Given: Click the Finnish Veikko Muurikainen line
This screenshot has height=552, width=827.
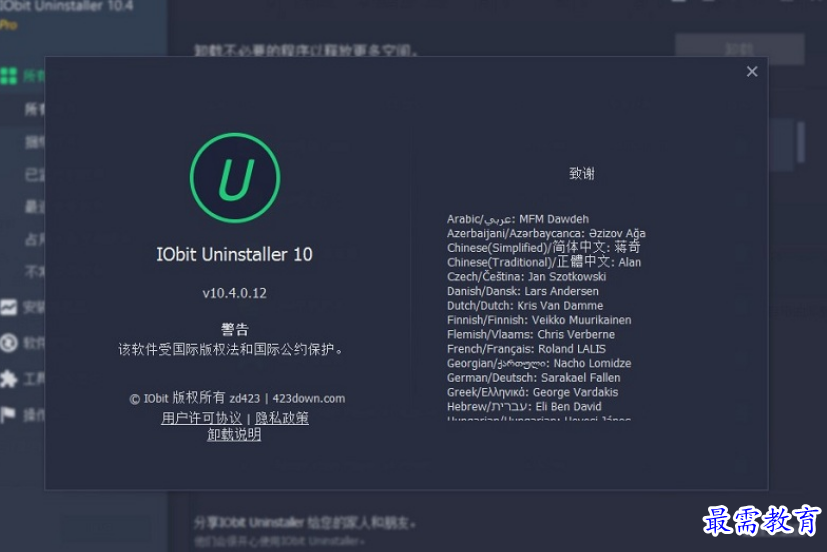Looking at the screenshot, I should [539, 320].
